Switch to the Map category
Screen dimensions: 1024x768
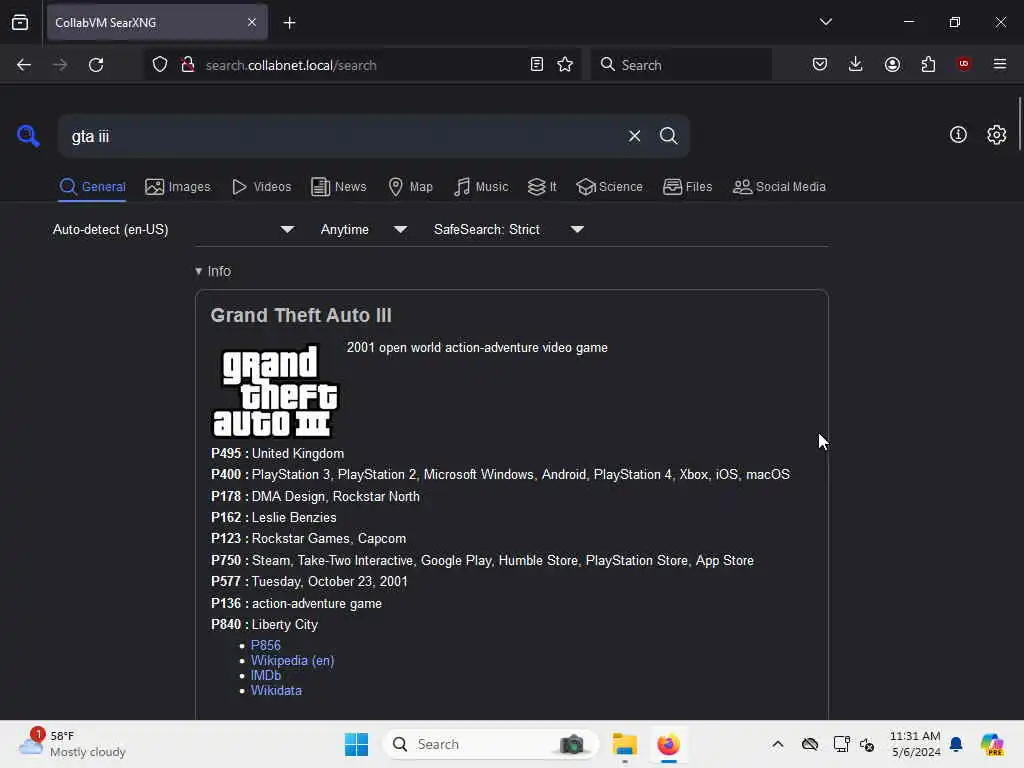click(410, 187)
